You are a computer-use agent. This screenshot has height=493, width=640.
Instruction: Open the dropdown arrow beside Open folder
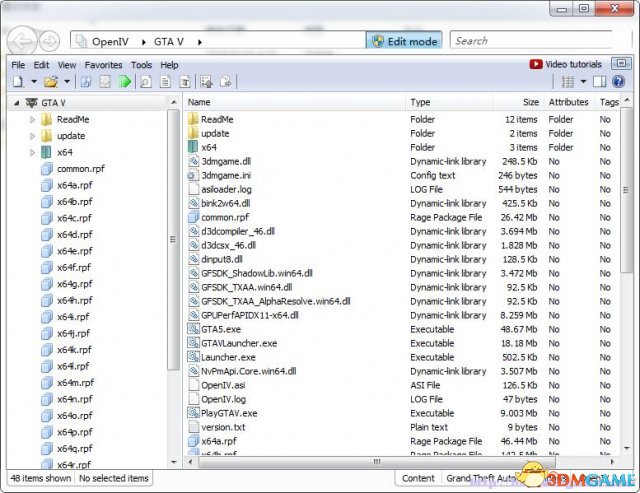point(67,82)
